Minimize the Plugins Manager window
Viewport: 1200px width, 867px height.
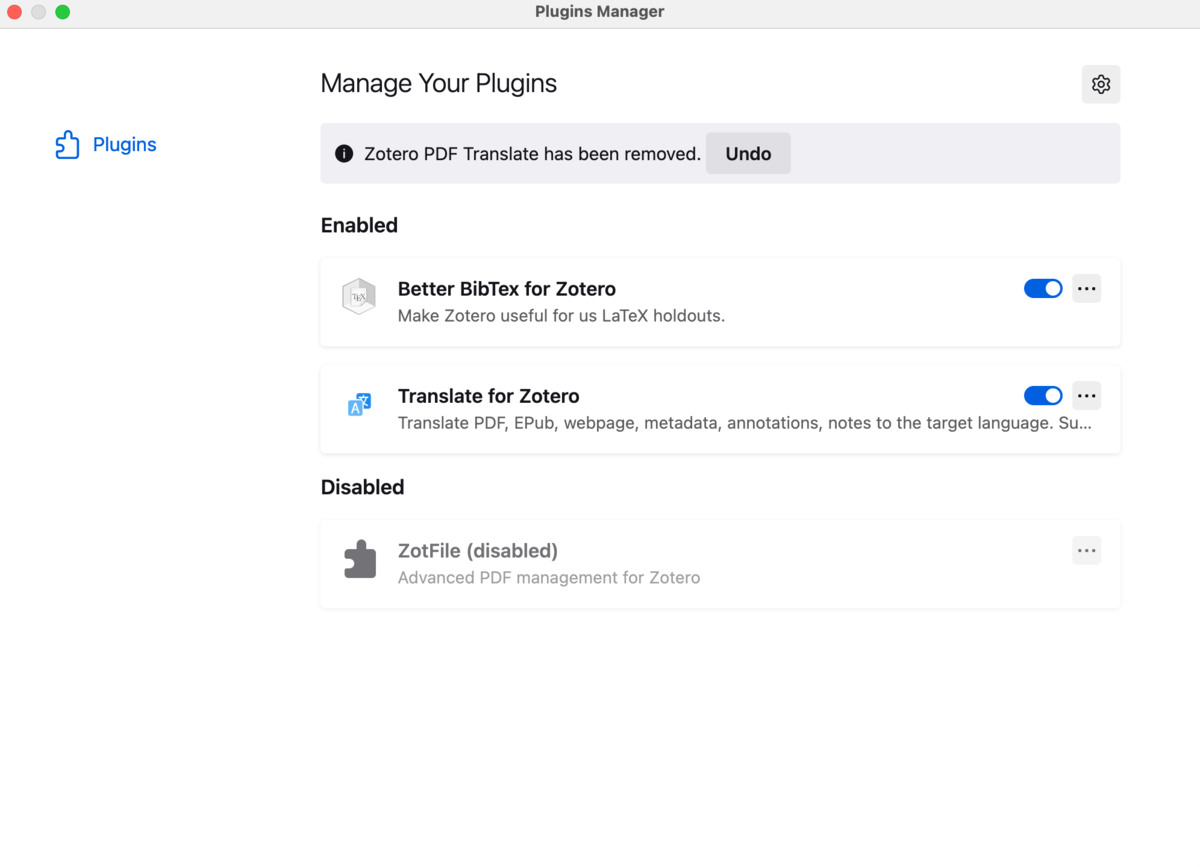[38, 12]
